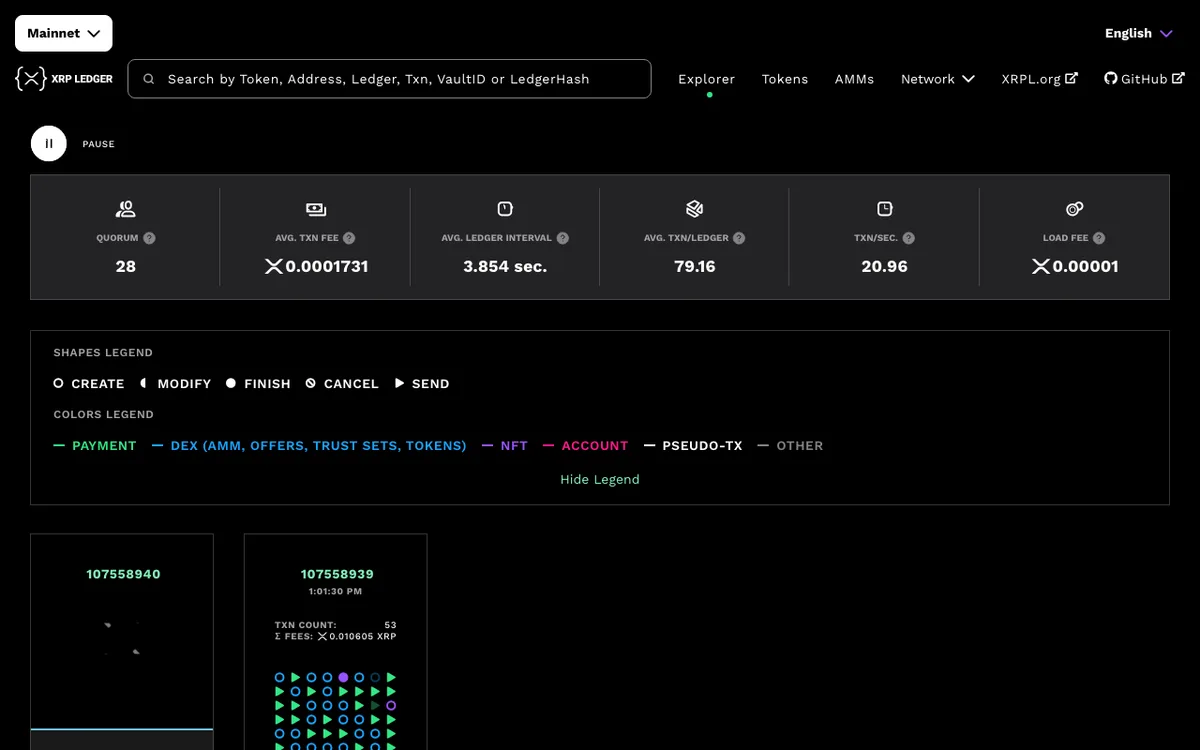Show help for Avg. Ledger Interval

pos(563,238)
